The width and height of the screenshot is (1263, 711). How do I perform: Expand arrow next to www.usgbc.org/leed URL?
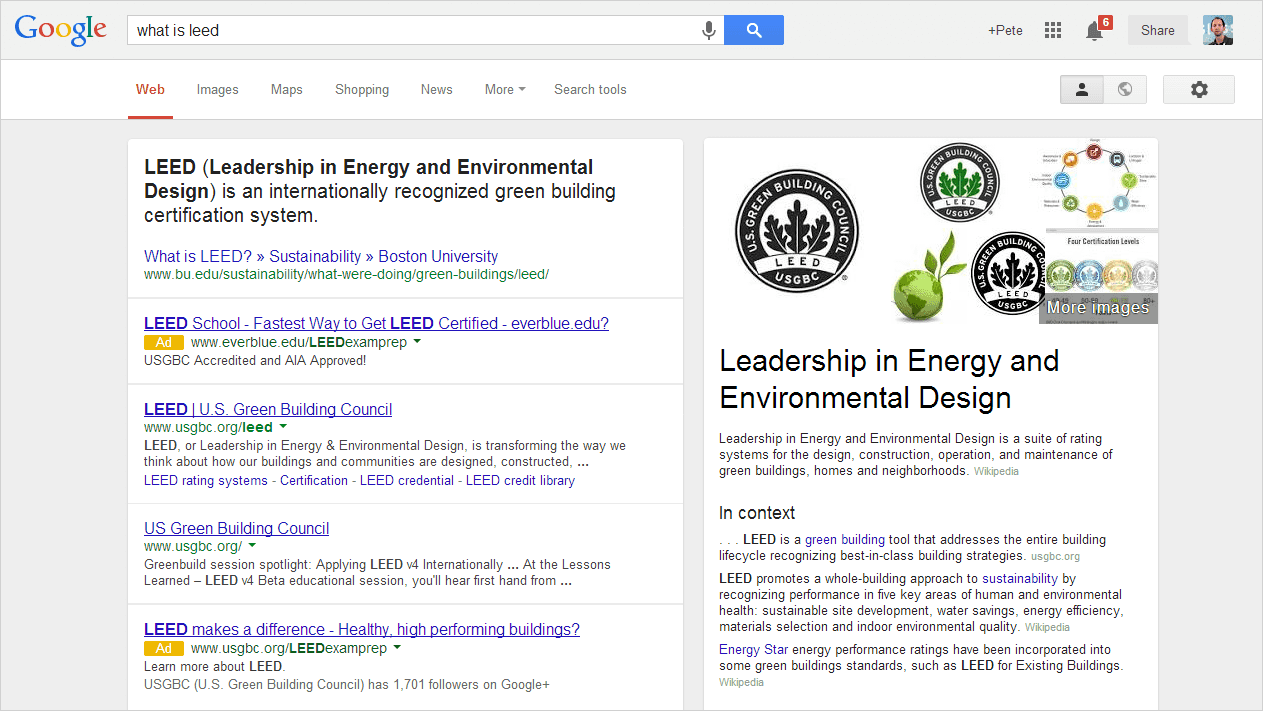pyautogui.click(x=283, y=427)
